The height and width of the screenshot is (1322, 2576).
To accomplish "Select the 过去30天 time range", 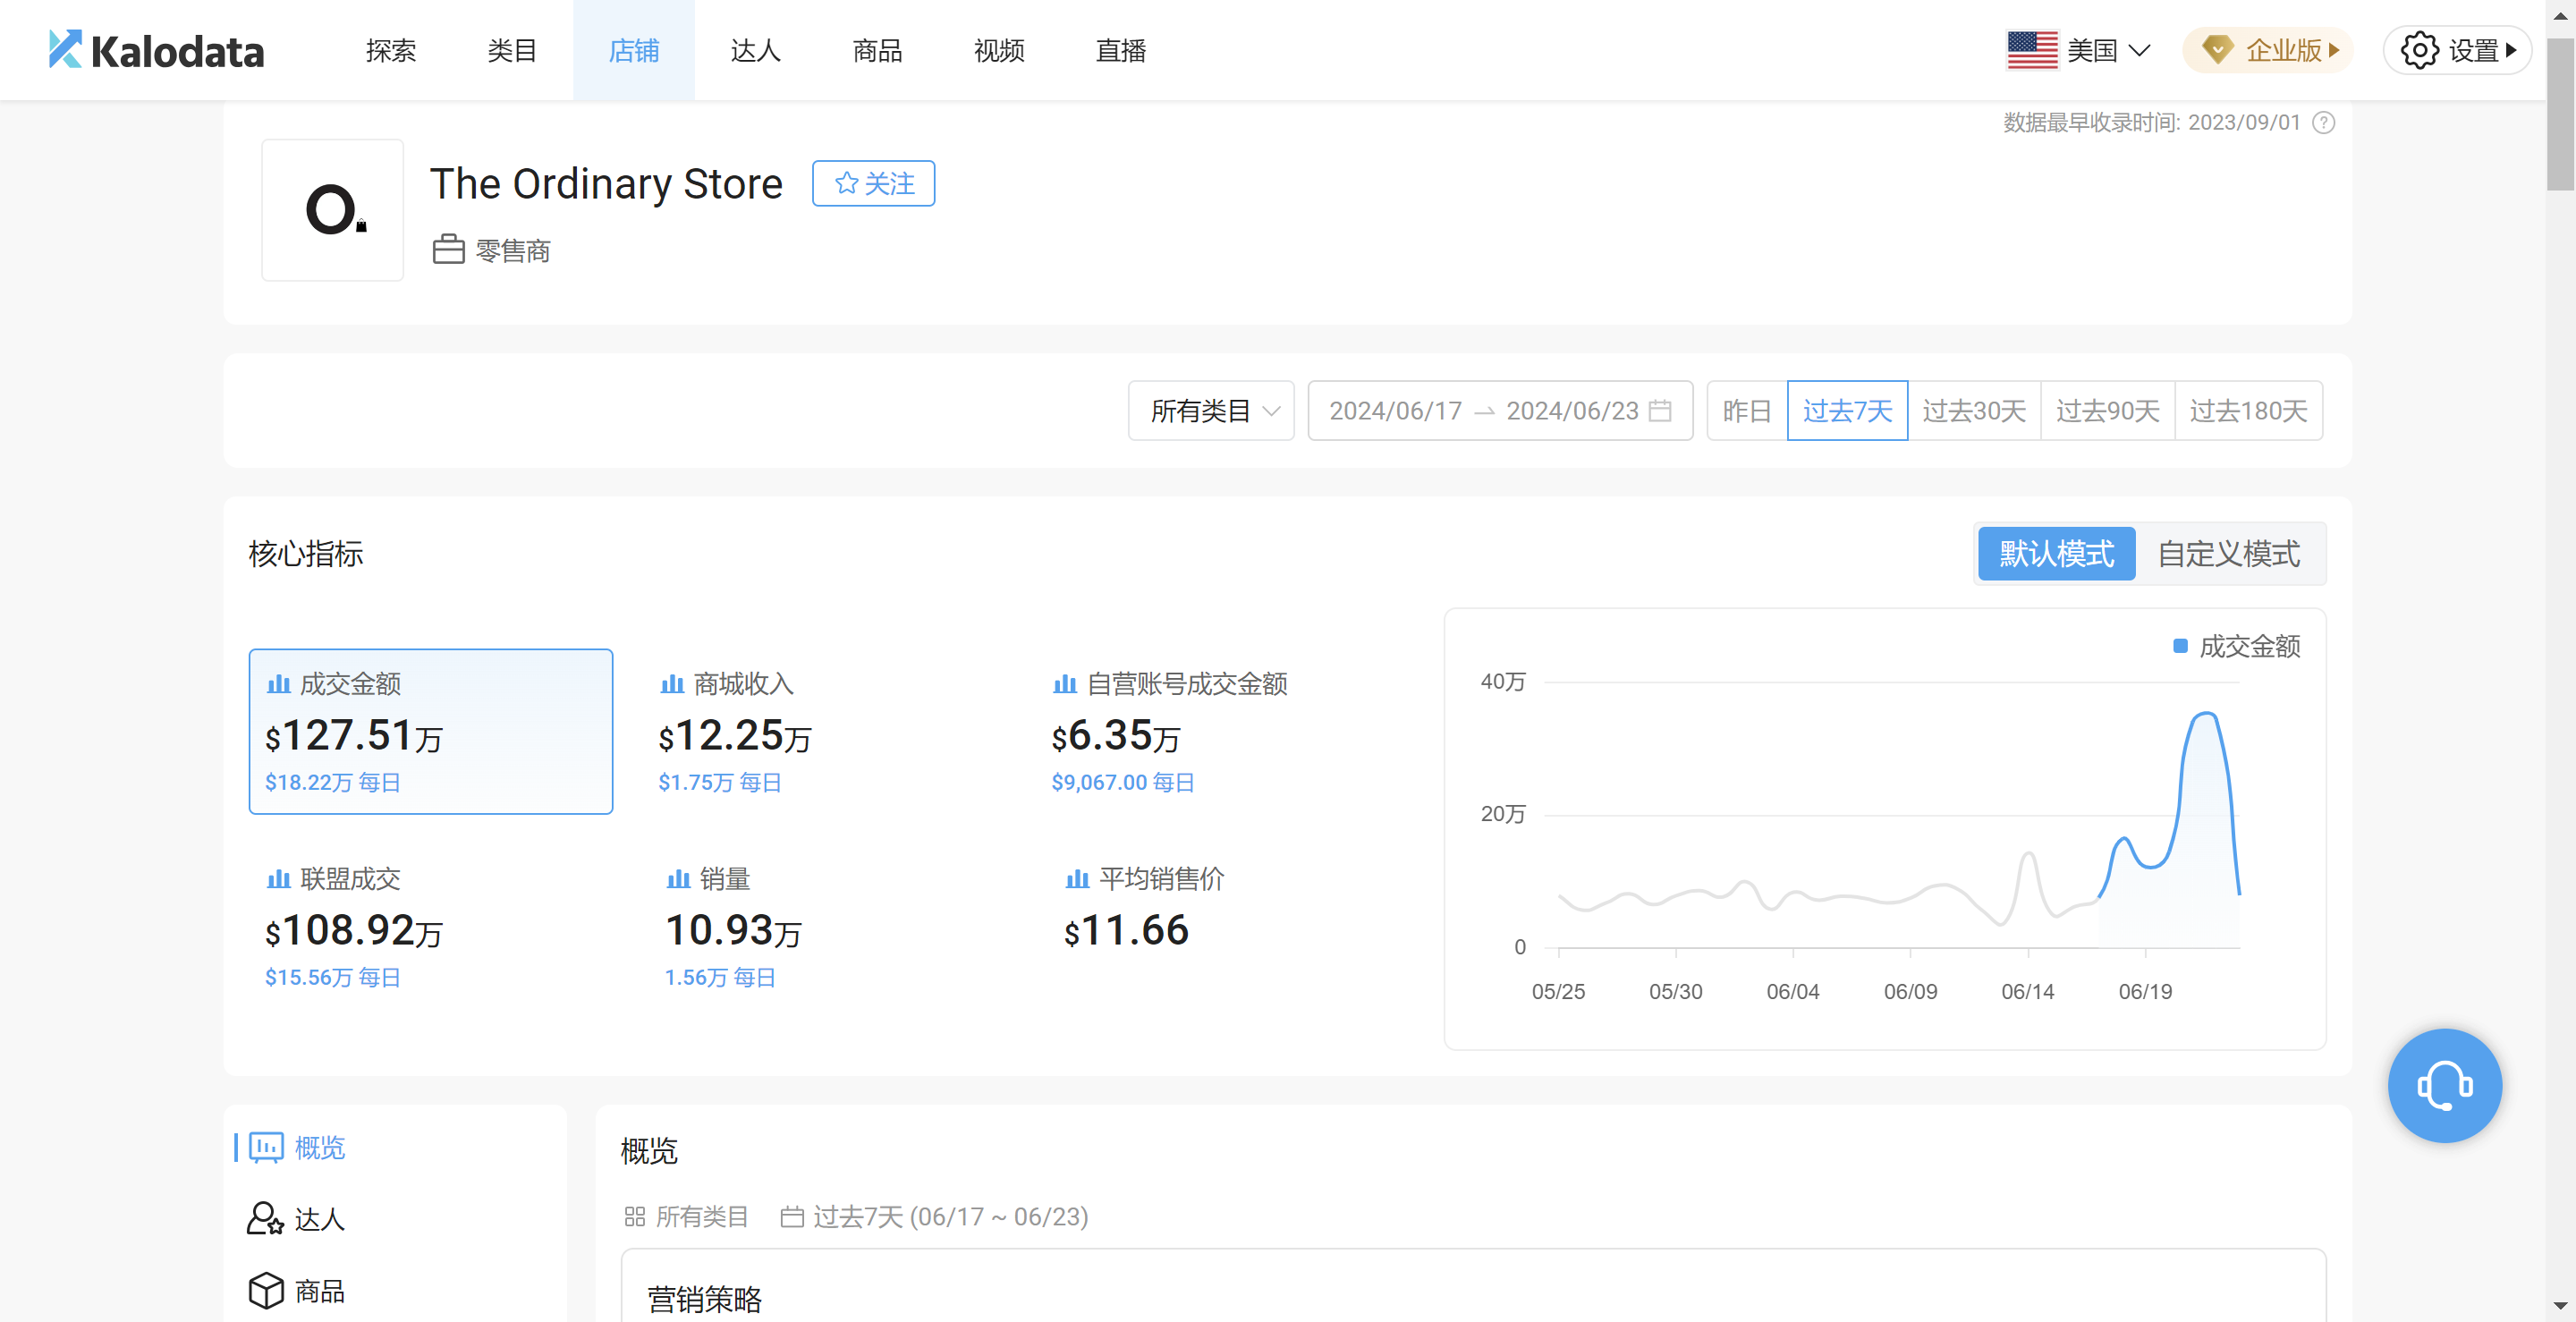I will click(x=1974, y=410).
